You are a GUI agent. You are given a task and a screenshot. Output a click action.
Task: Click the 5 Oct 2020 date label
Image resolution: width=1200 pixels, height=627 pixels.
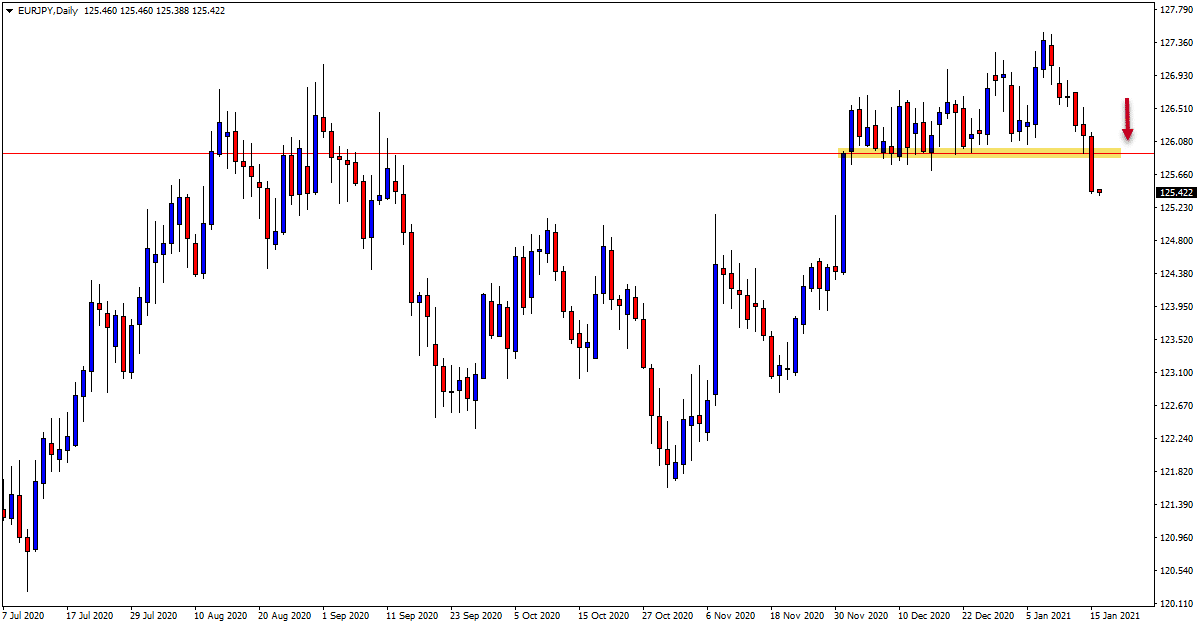(x=538, y=616)
